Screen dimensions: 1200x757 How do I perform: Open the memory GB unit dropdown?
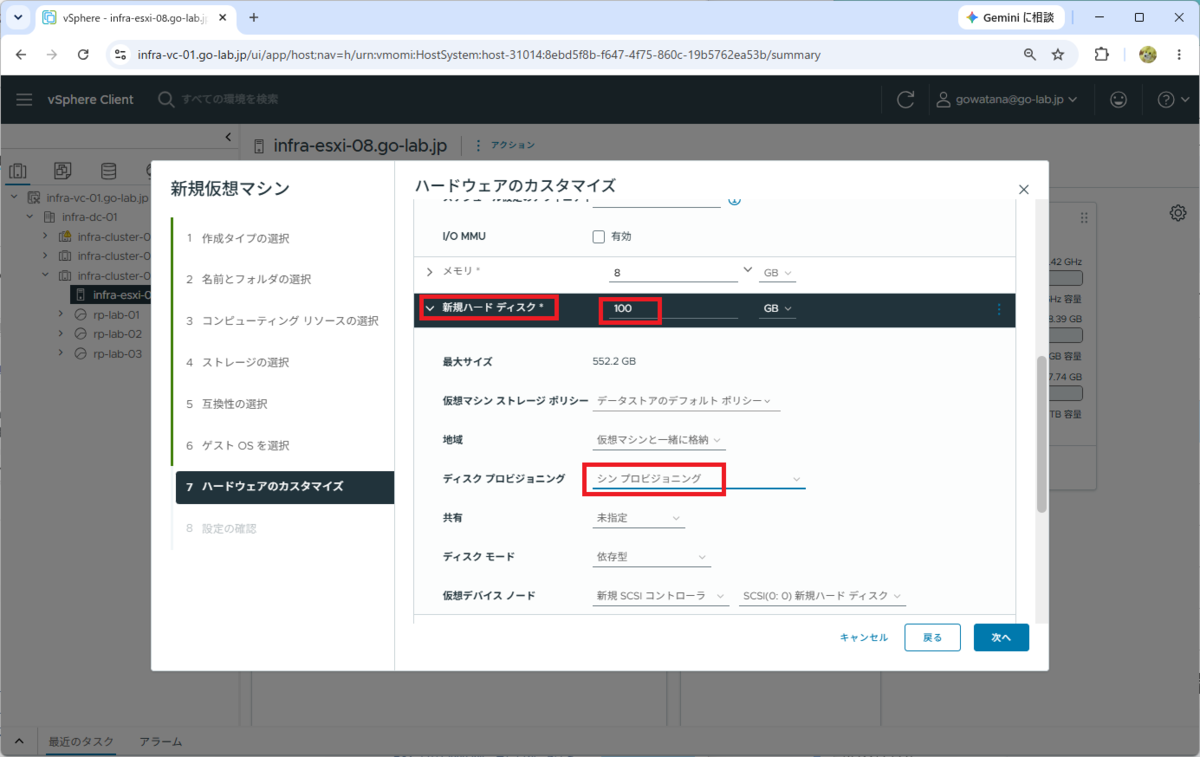(x=778, y=273)
